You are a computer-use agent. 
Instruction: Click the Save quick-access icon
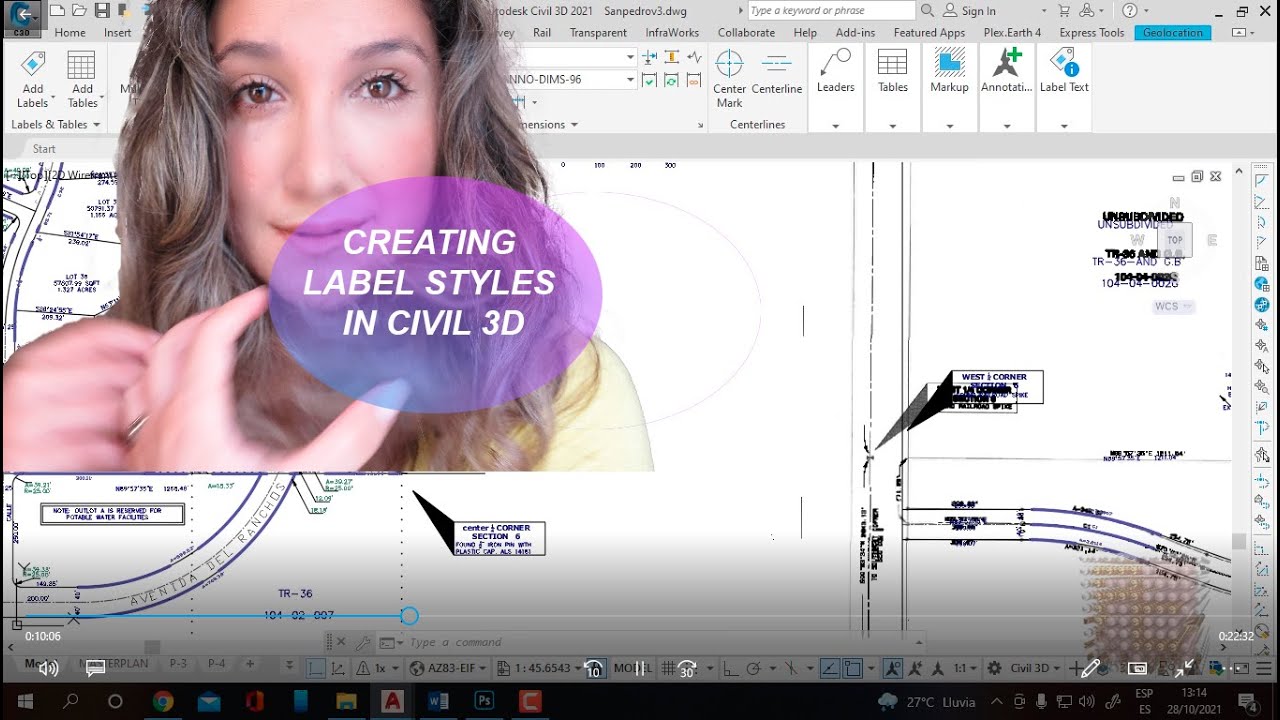pos(102,11)
